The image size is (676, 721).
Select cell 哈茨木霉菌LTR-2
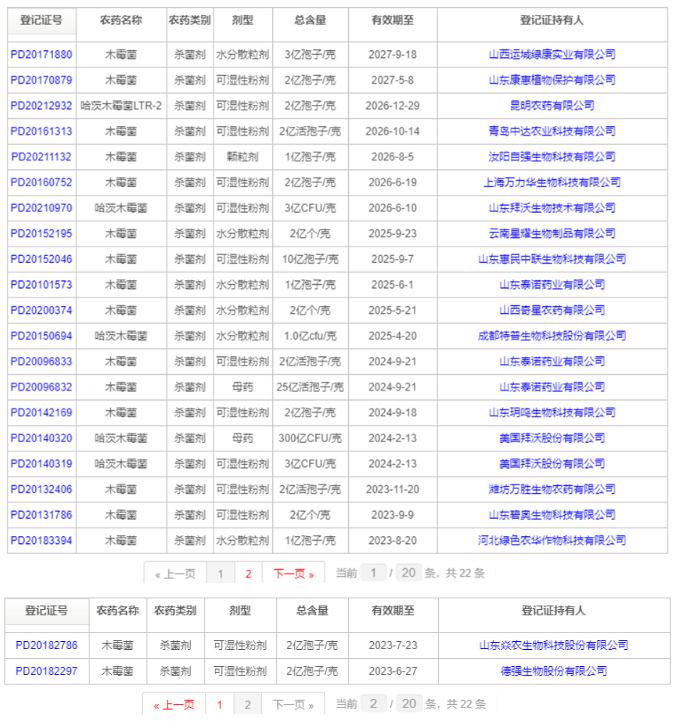(x=121, y=106)
